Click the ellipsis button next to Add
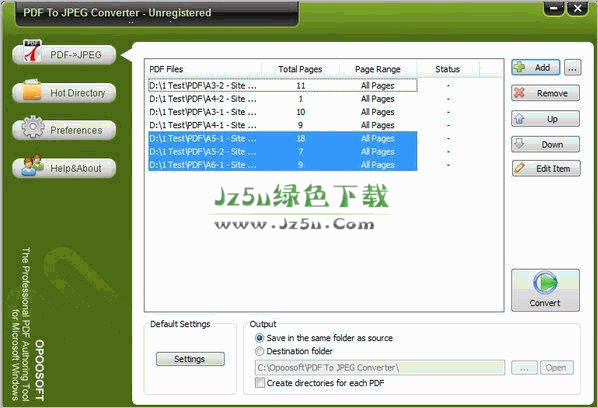 coord(572,68)
